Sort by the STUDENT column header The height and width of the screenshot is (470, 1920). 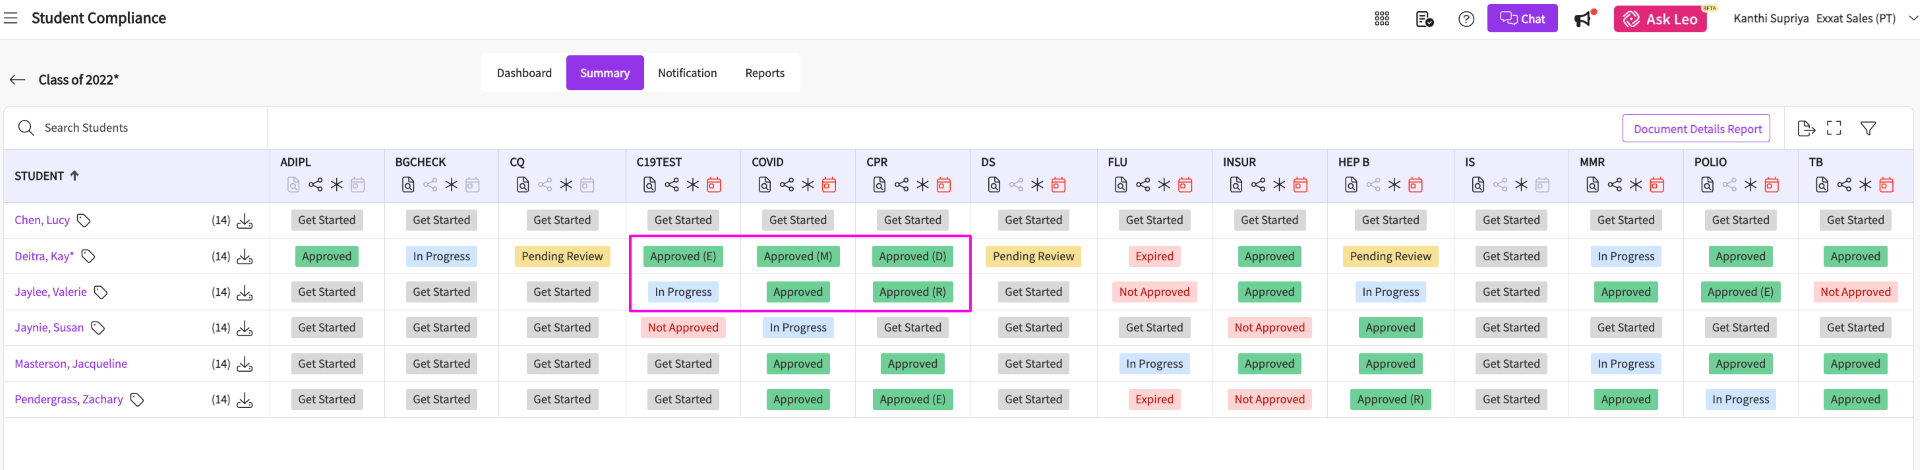pyautogui.click(x=47, y=176)
